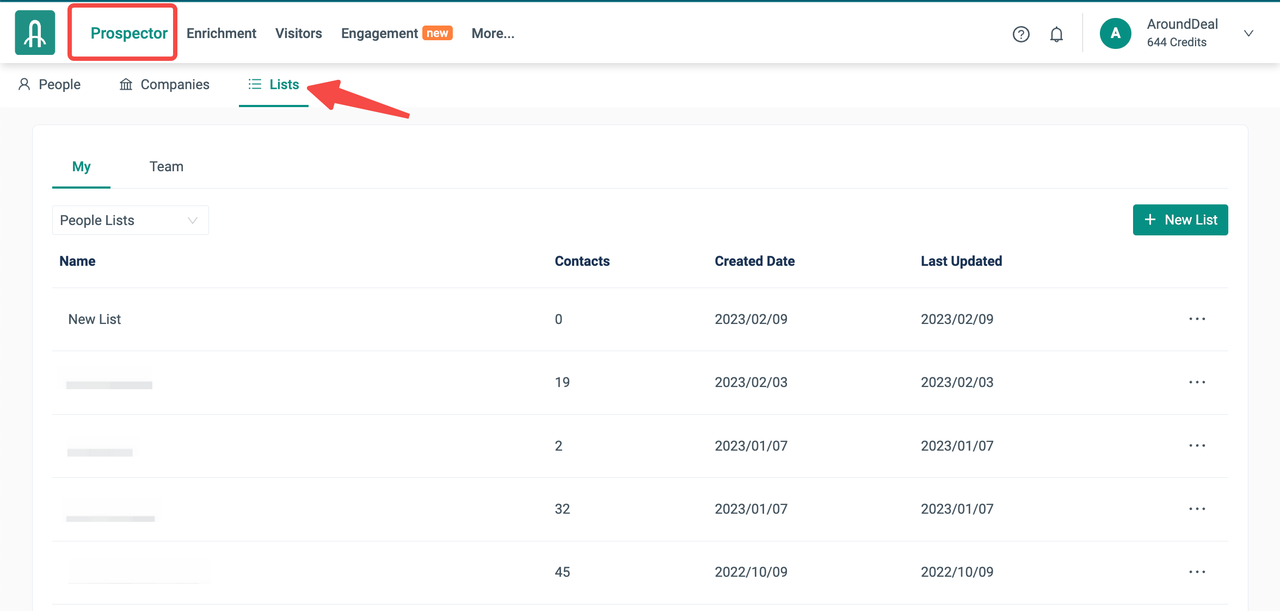Open the Engagement section
This screenshot has width=1280, height=611.
tap(380, 33)
